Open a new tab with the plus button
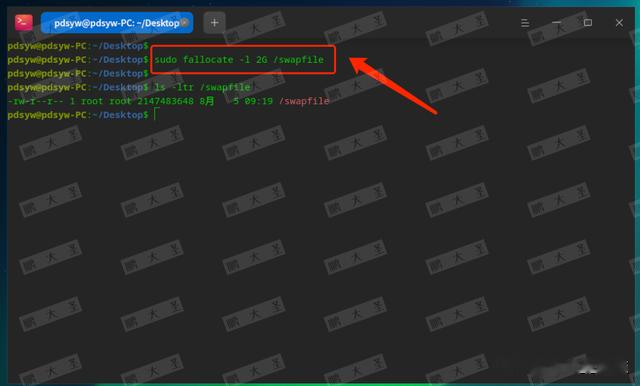Image resolution: width=640 pixels, height=386 pixels. click(x=214, y=23)
